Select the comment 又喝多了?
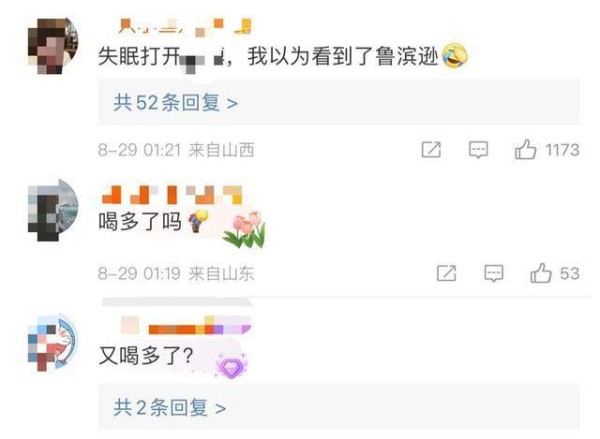Image resolution: width=600 pixels, height=439 pixels. pyautogui.click(x=146, y=356)
